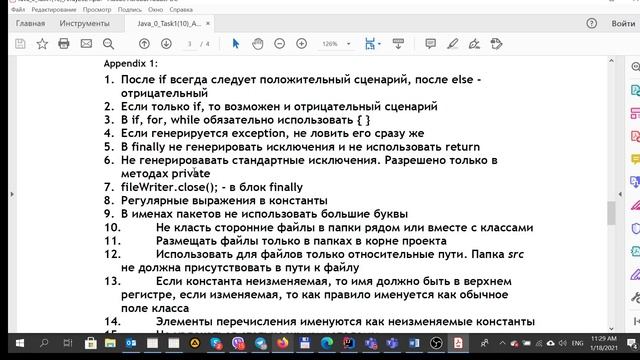Screen dimensions: 640x360
Task: Open the Fill and Sign pen icon
Action: [x=474, y=44]
